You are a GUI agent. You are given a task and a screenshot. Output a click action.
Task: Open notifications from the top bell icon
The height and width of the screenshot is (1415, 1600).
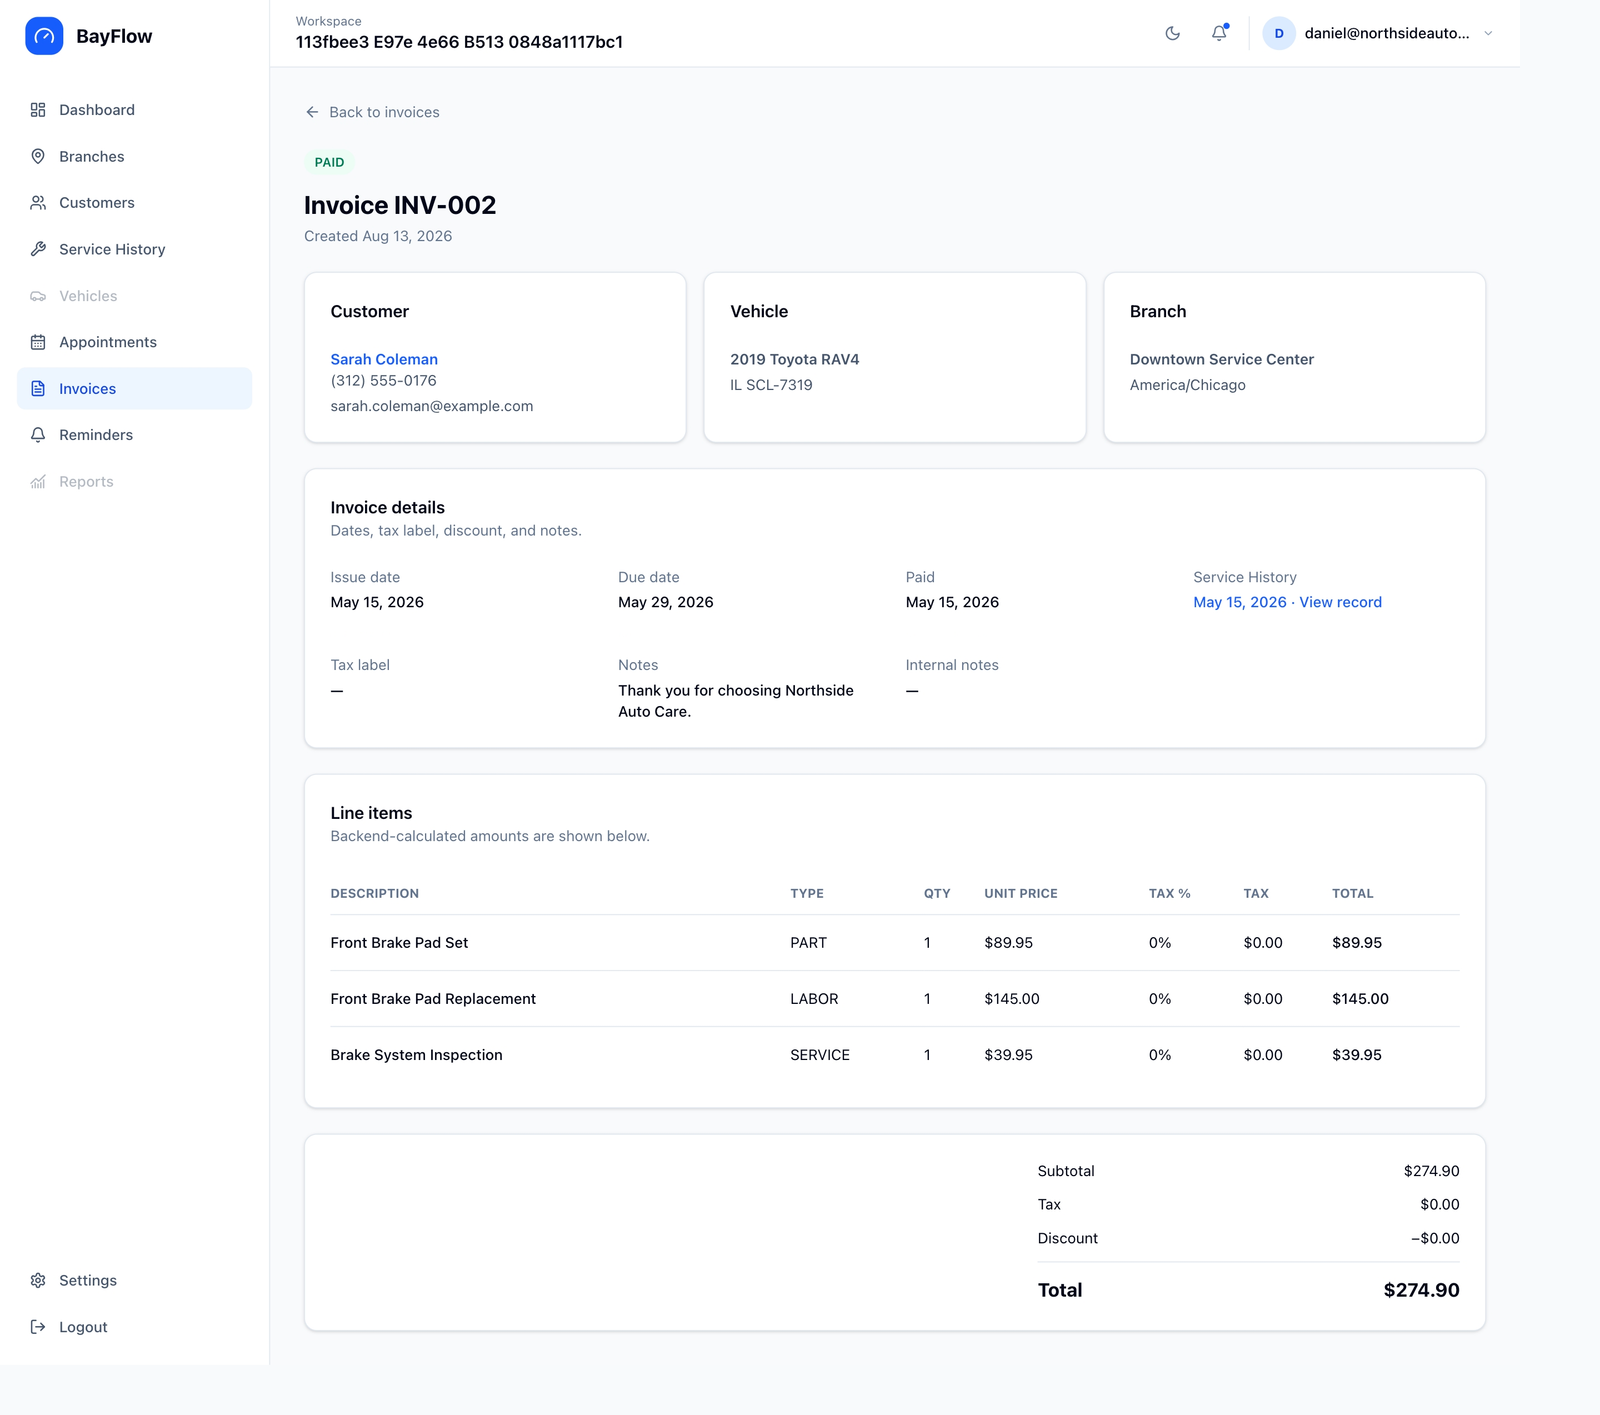tap(1219, 33)
